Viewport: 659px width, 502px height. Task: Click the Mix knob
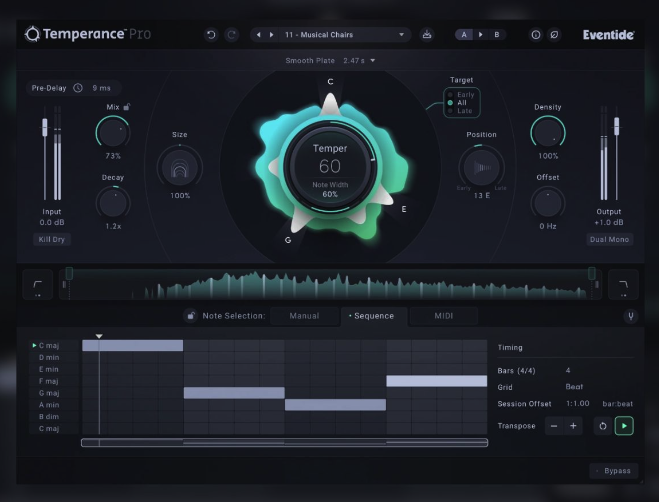coord(113,132)
